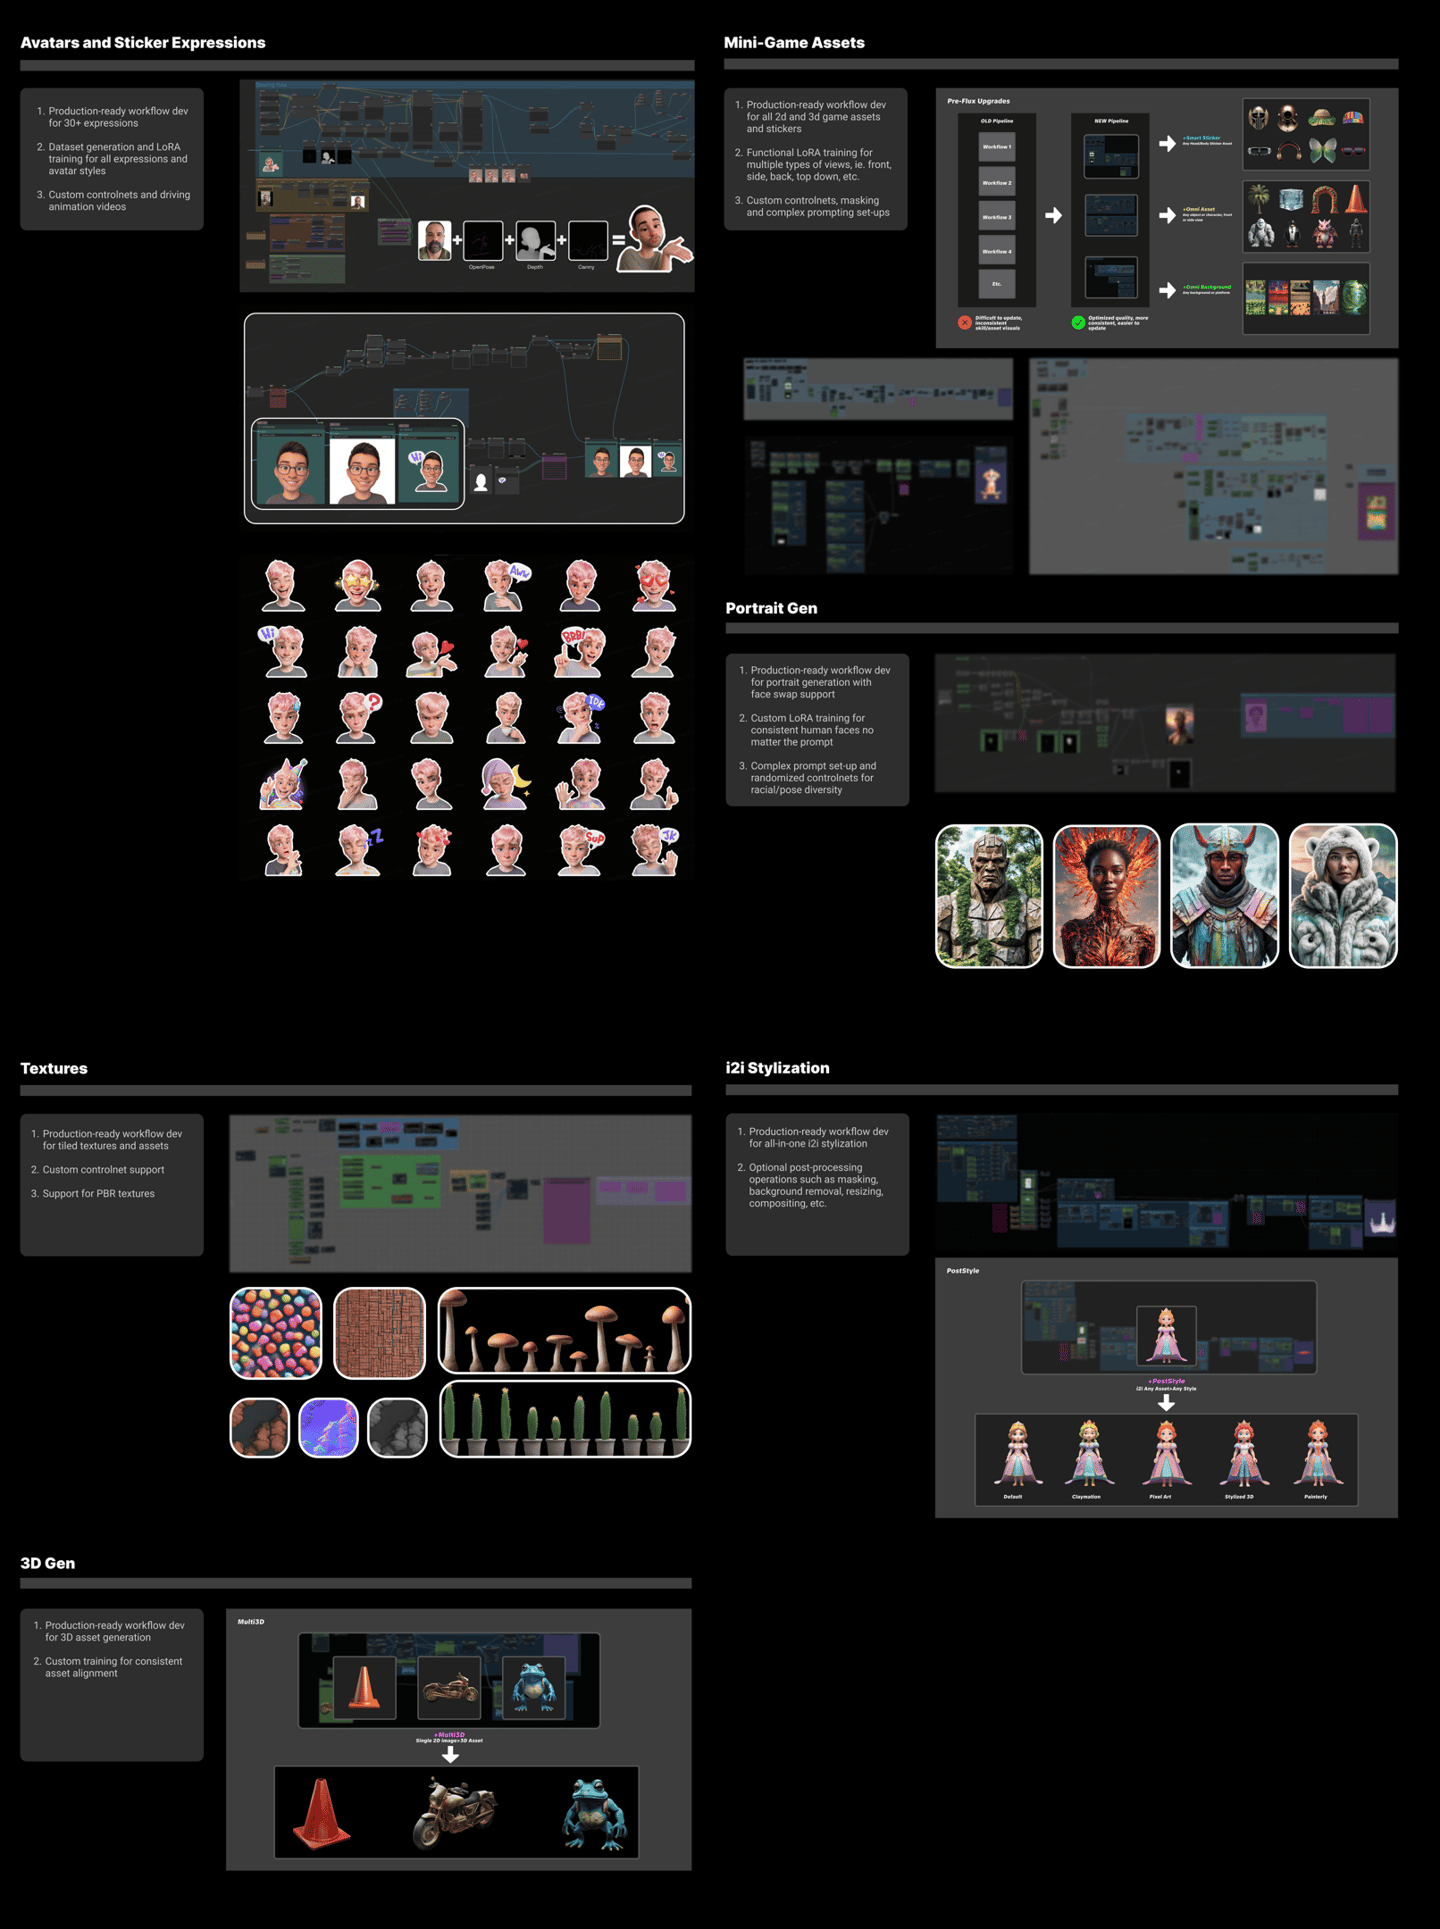Open the mushroom row image
The height and width of the screenshot is (1929, 1440).
coord(564,1331)
